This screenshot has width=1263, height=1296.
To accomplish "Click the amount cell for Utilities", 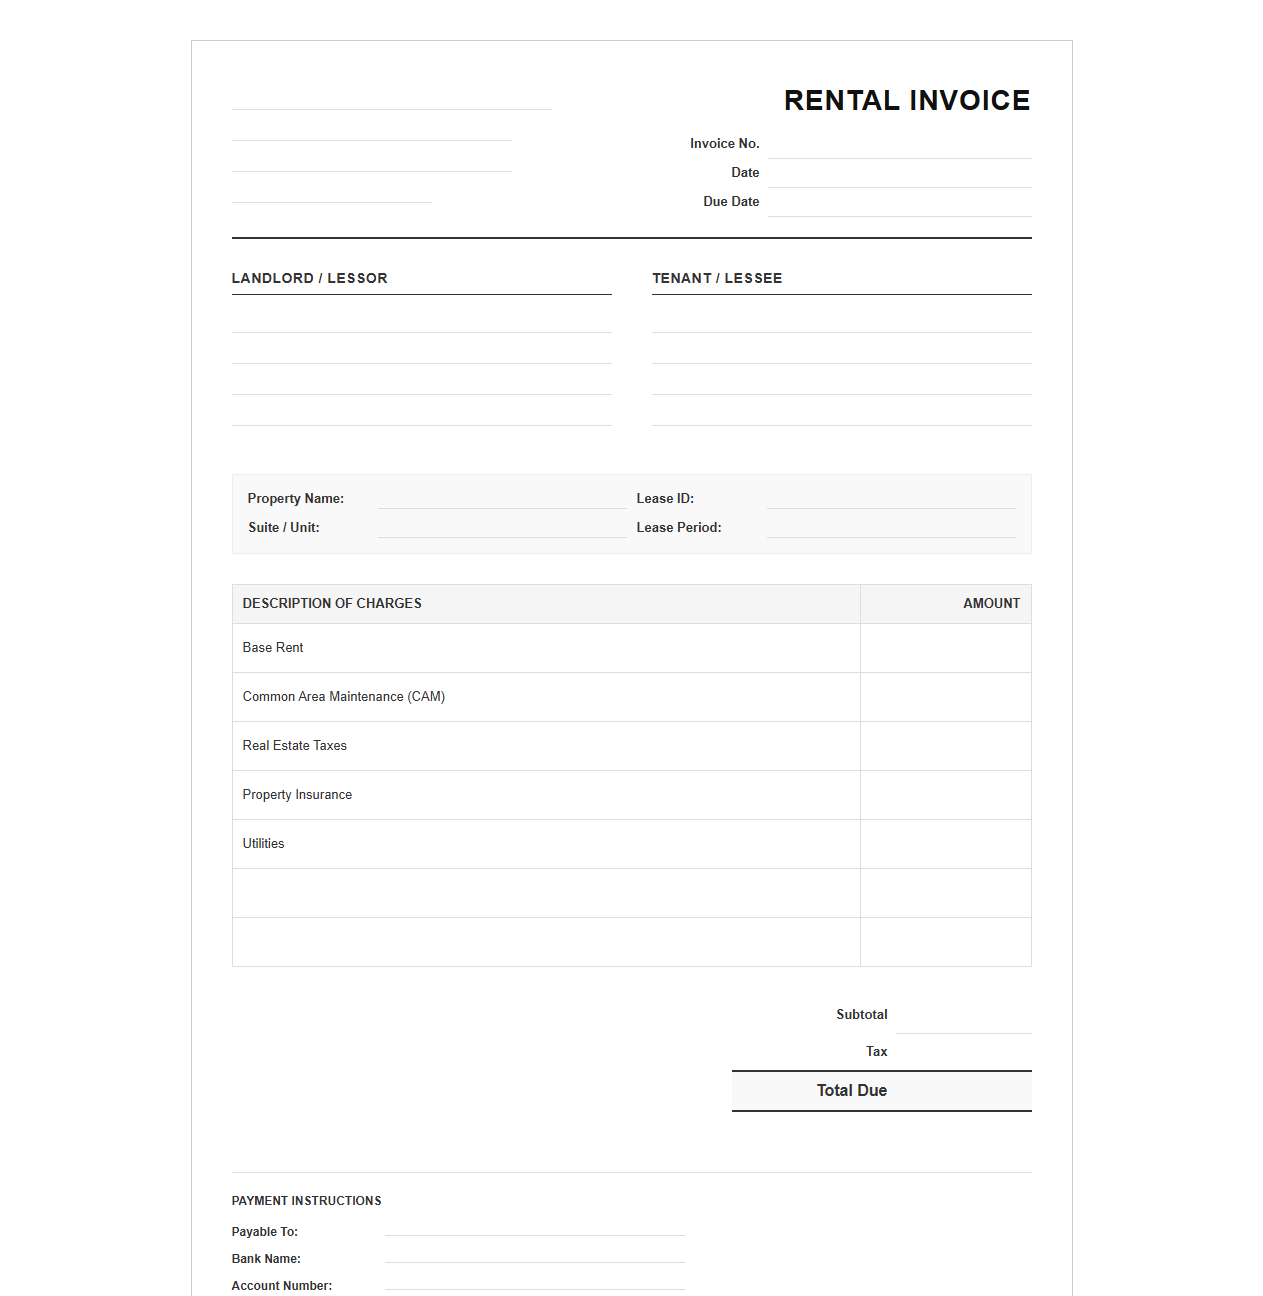I will point(946,844).
